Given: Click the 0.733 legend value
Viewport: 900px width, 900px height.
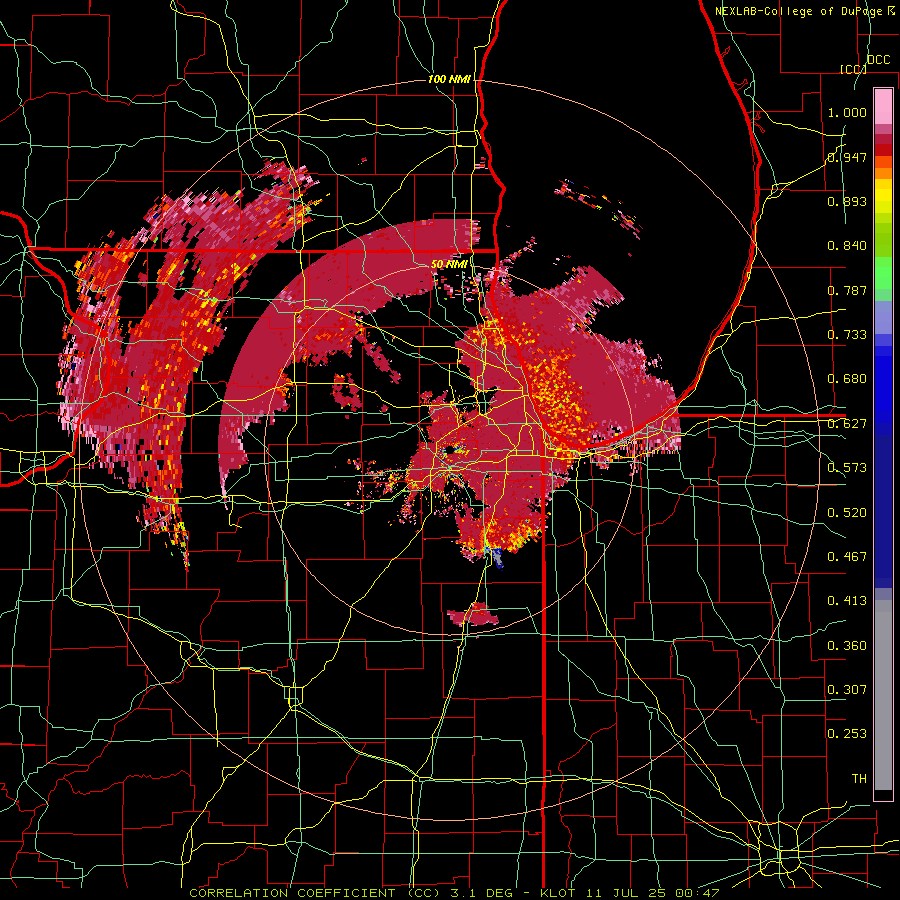Looking at the screenshot, I should point(847,335).
